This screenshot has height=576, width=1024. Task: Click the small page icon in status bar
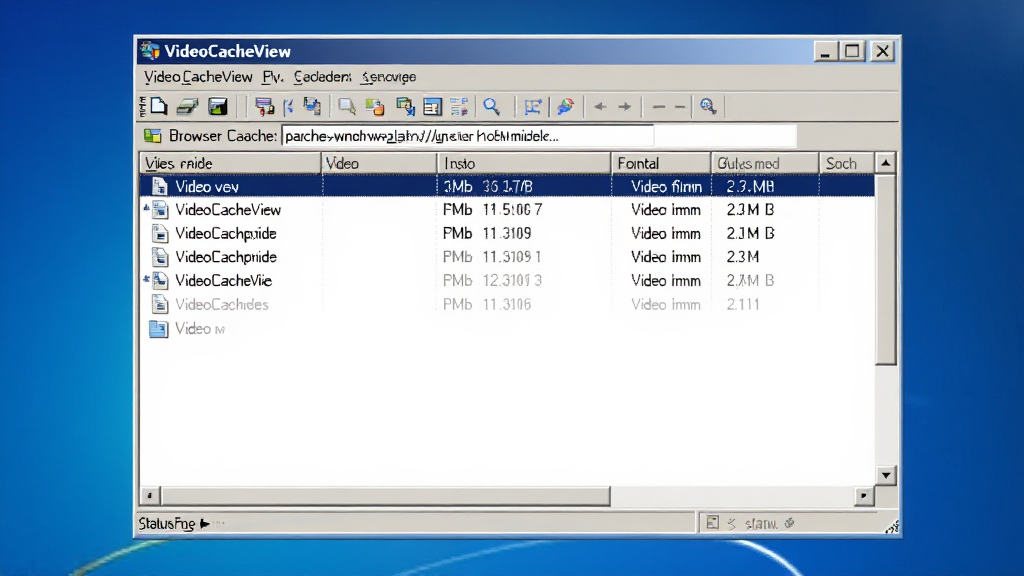point(712,522)
